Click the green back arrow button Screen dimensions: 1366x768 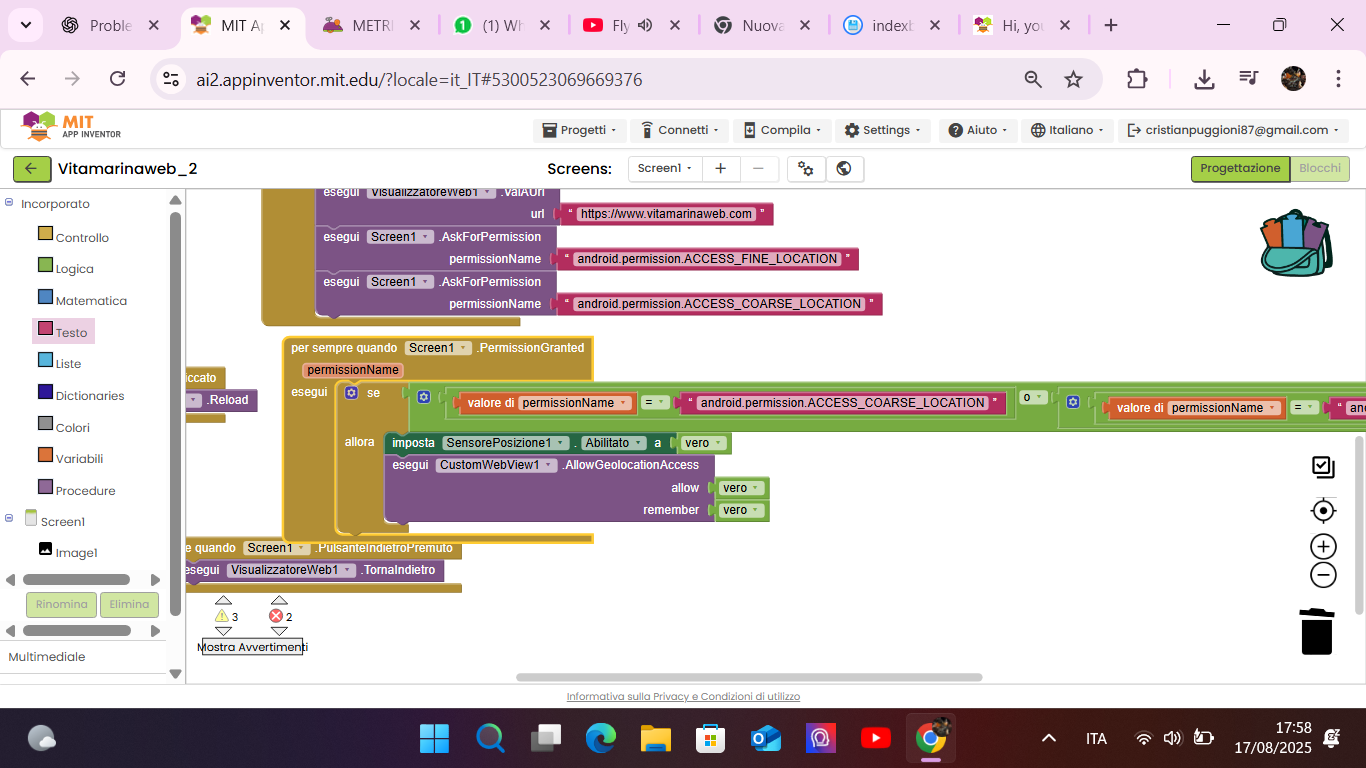pyautogui.click(x=32, y=169)
